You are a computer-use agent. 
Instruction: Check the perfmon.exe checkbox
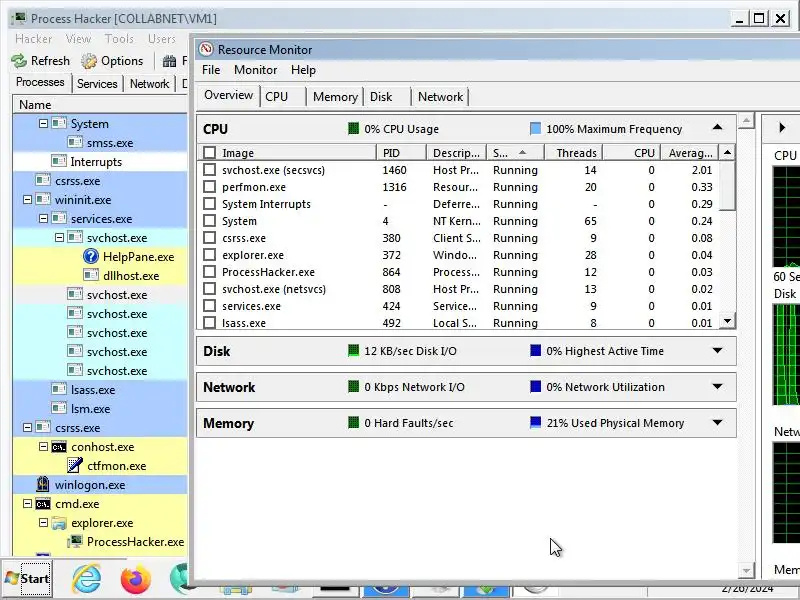tap(209, 187)
